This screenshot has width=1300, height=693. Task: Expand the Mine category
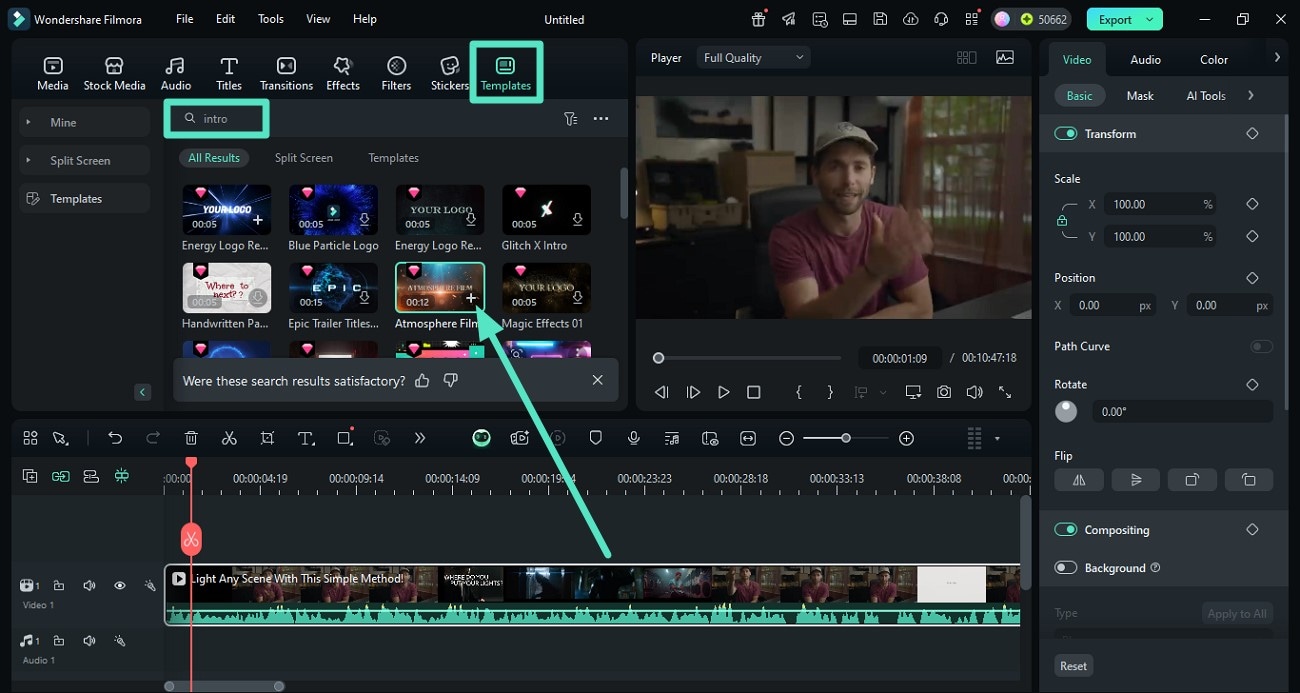pyautogui.click(x=26, y=122)
